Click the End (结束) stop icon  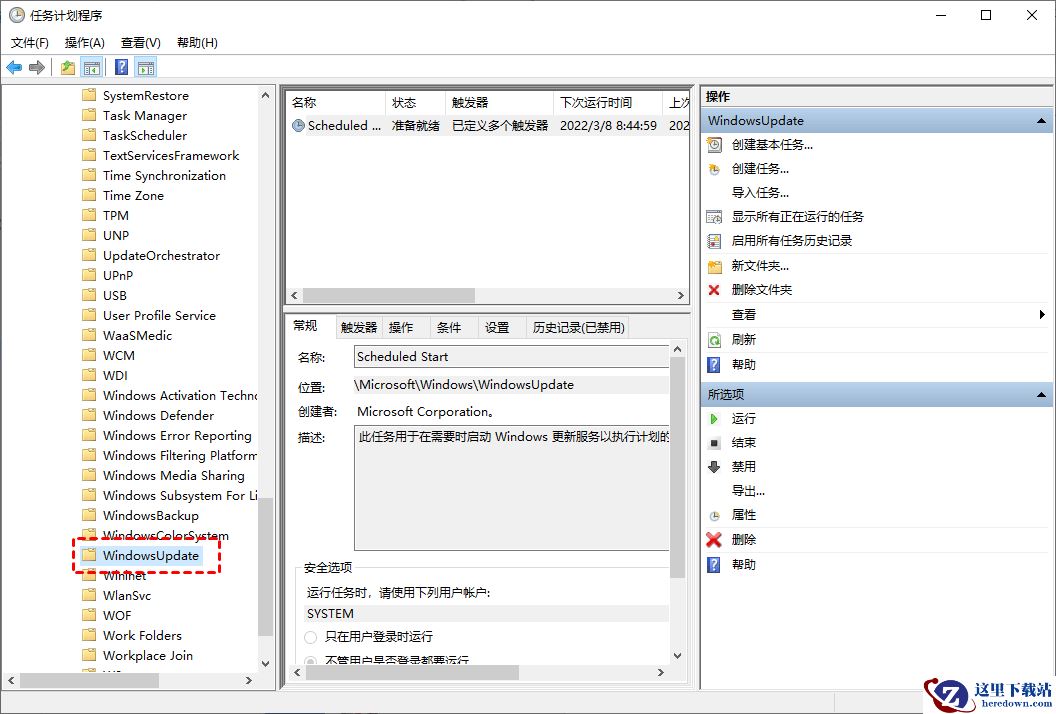pyautogui.click(x=715, y=443)
